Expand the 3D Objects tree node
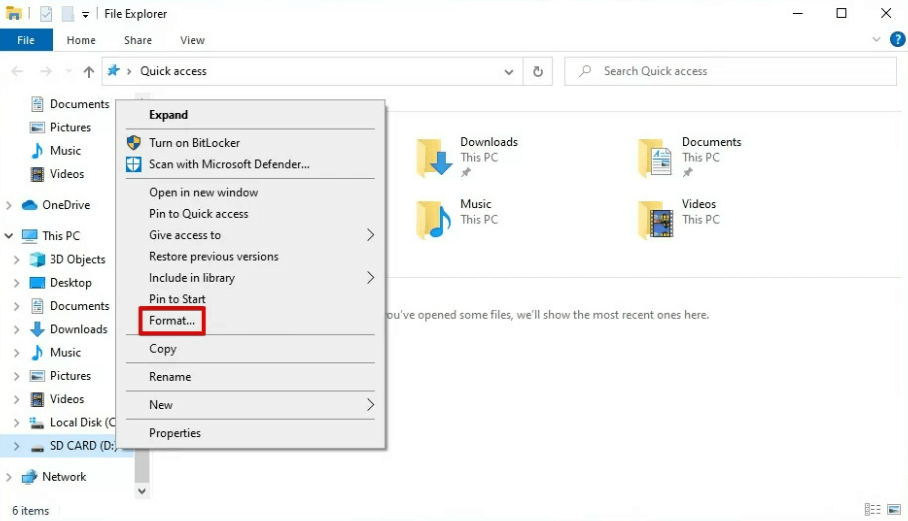 coord(16,259)
